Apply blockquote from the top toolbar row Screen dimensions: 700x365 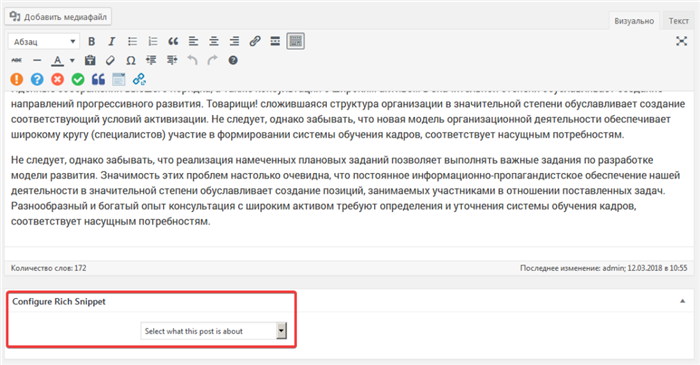(173, 41)
